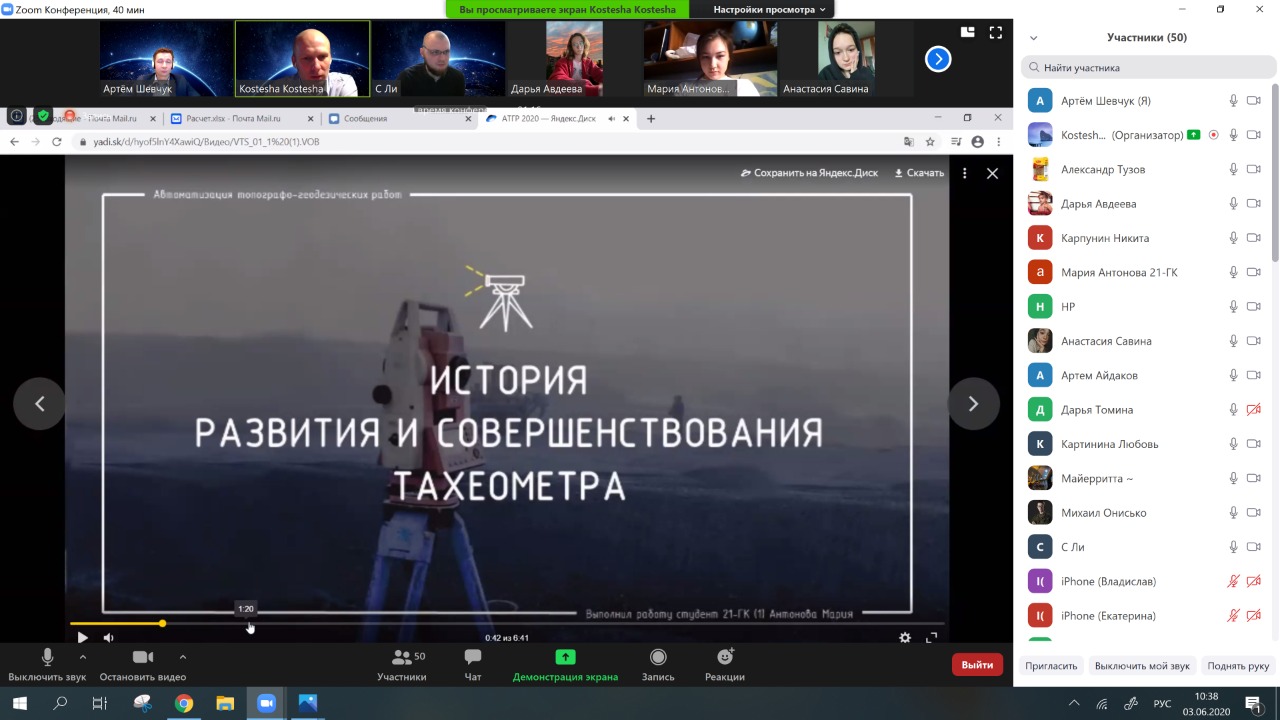Screen dimensions: 1280x720
Task: Enter Zoom full screen mode
Action: coord(996,32)
